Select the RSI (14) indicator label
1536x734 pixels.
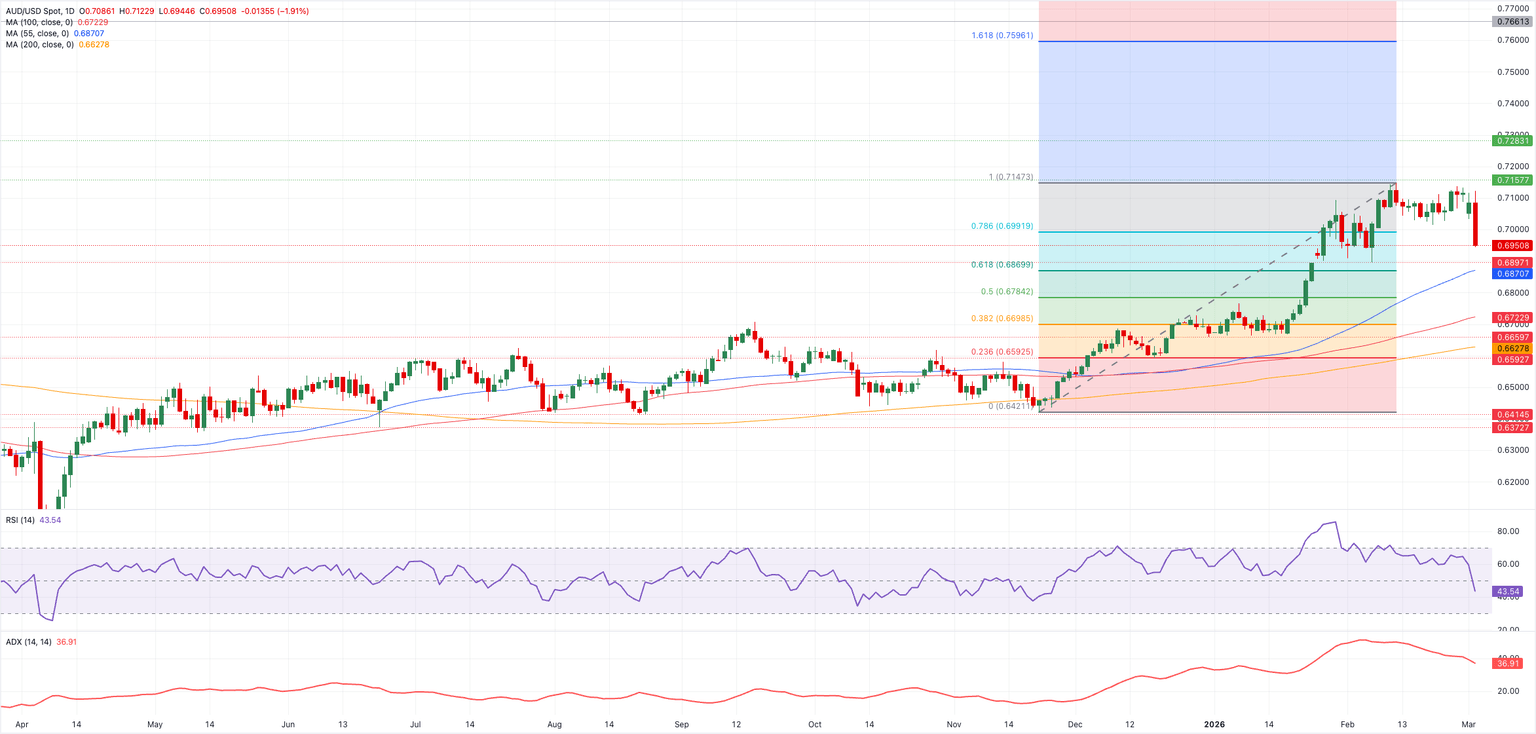(x=20, y=520)
